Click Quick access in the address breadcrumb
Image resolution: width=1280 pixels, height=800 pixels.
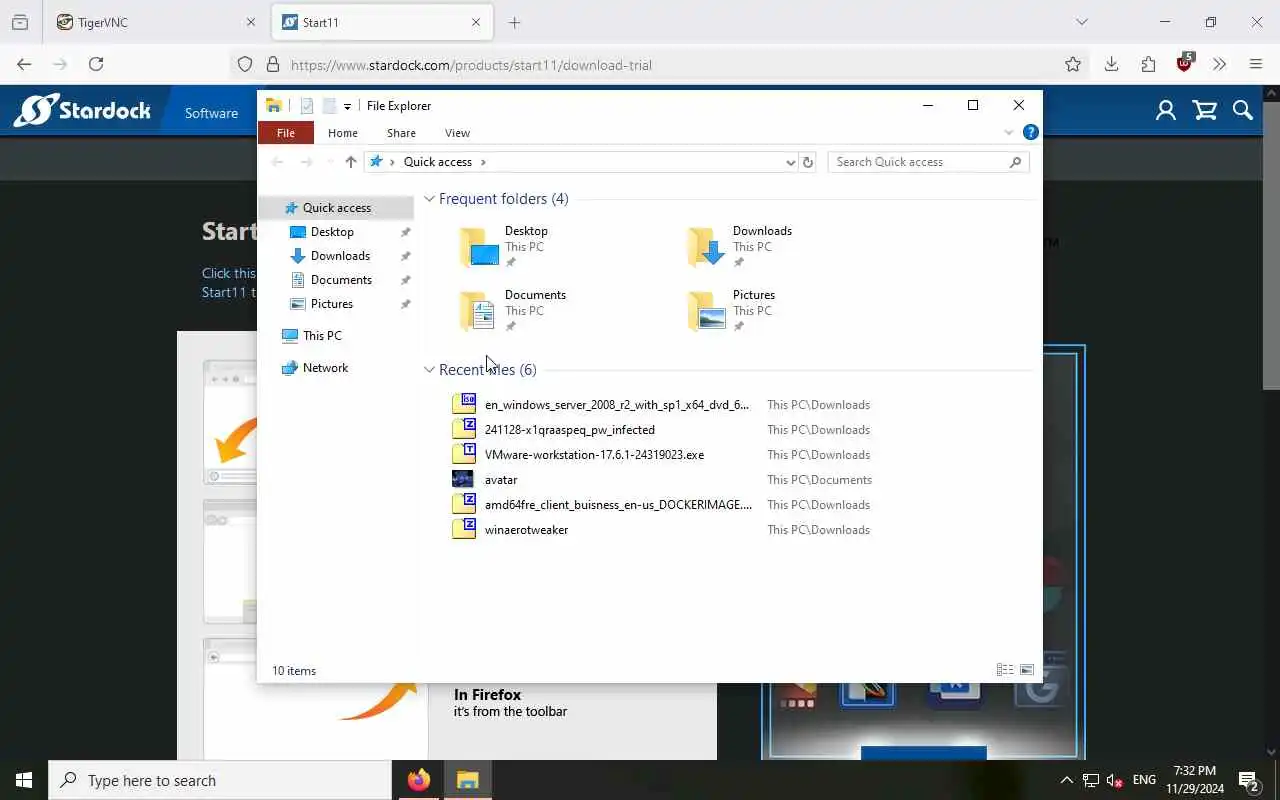click(x=437, y=162)
